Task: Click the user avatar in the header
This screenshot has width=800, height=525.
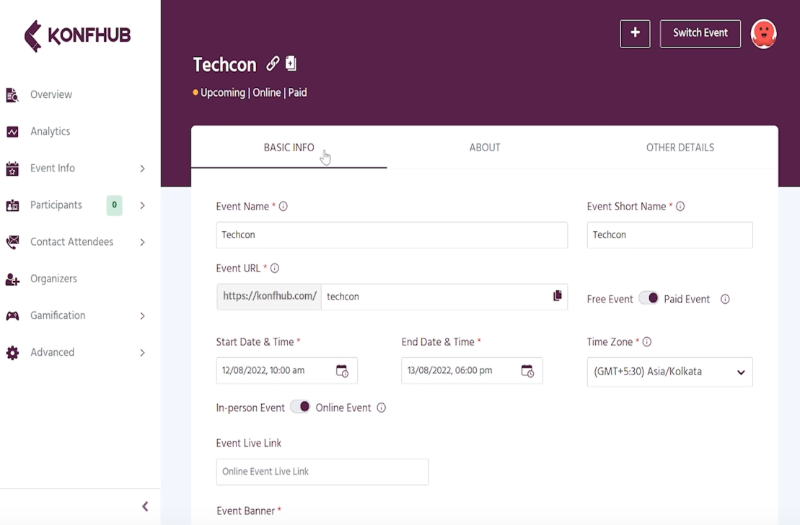Action: 763,33
